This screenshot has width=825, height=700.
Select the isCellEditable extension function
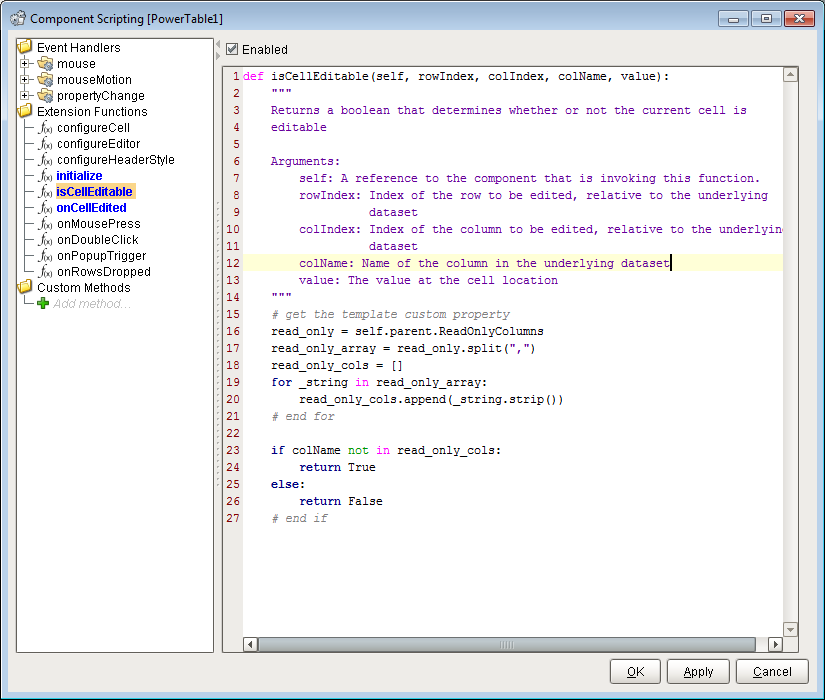[94, 192]
